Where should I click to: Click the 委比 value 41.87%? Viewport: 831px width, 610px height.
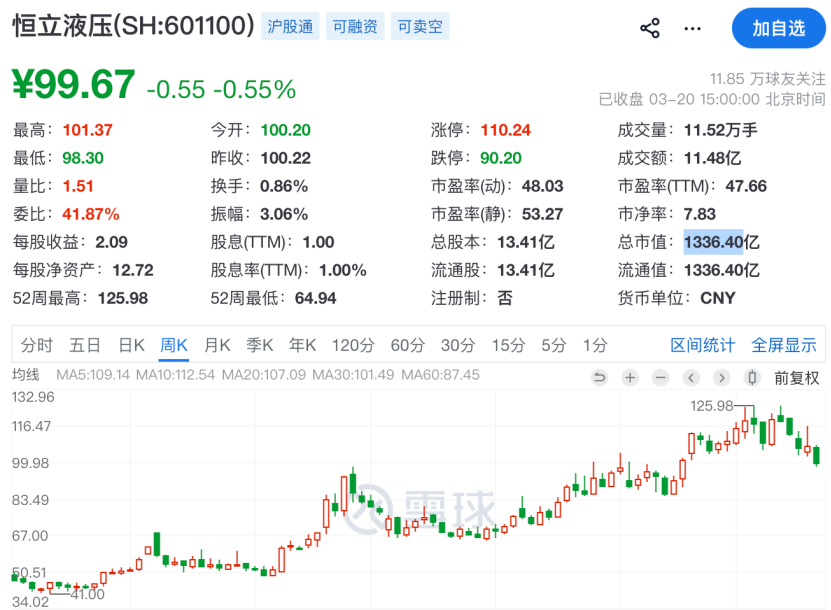tap(91, 214)
